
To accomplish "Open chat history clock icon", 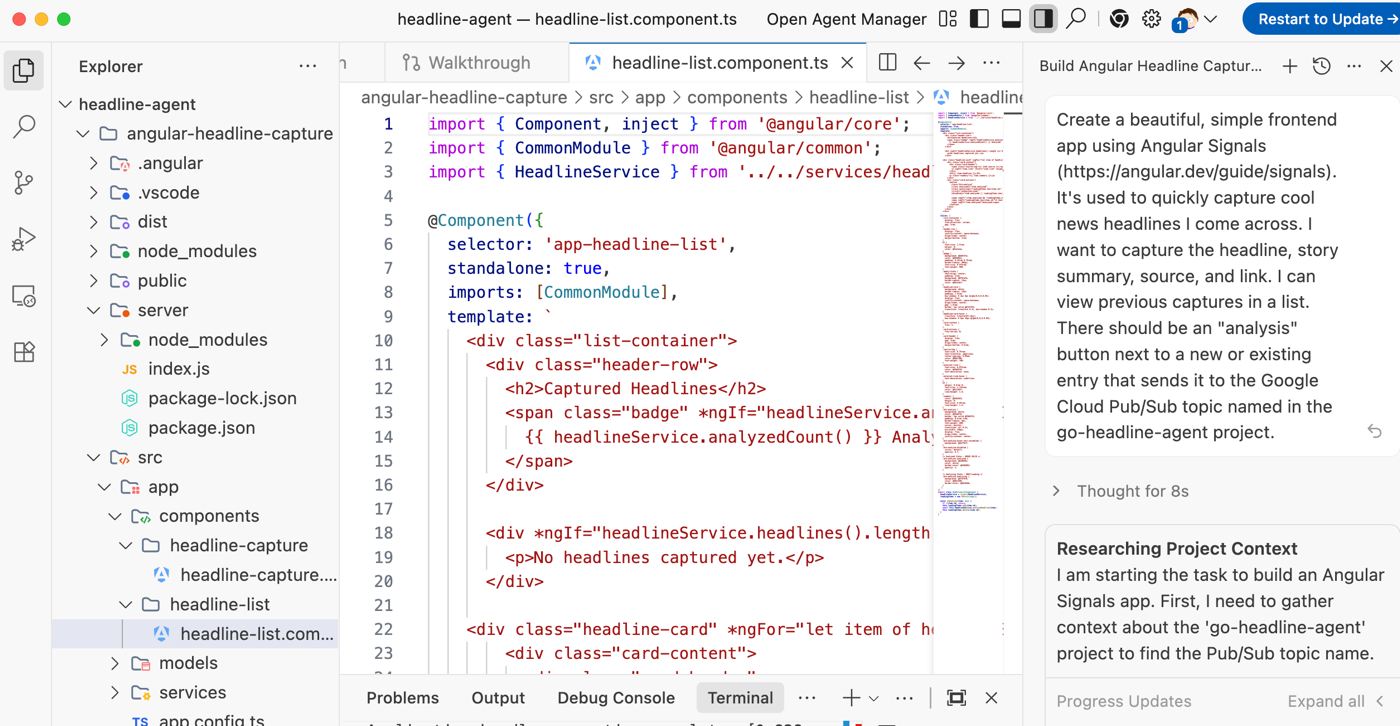I will pyautogui.click(x=1321, y=67).
